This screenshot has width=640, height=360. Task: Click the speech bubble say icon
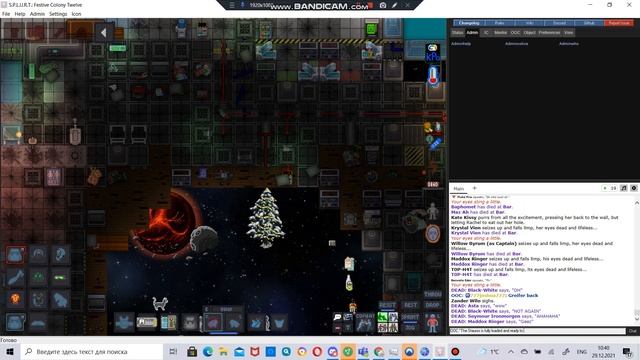pos(338,317)
